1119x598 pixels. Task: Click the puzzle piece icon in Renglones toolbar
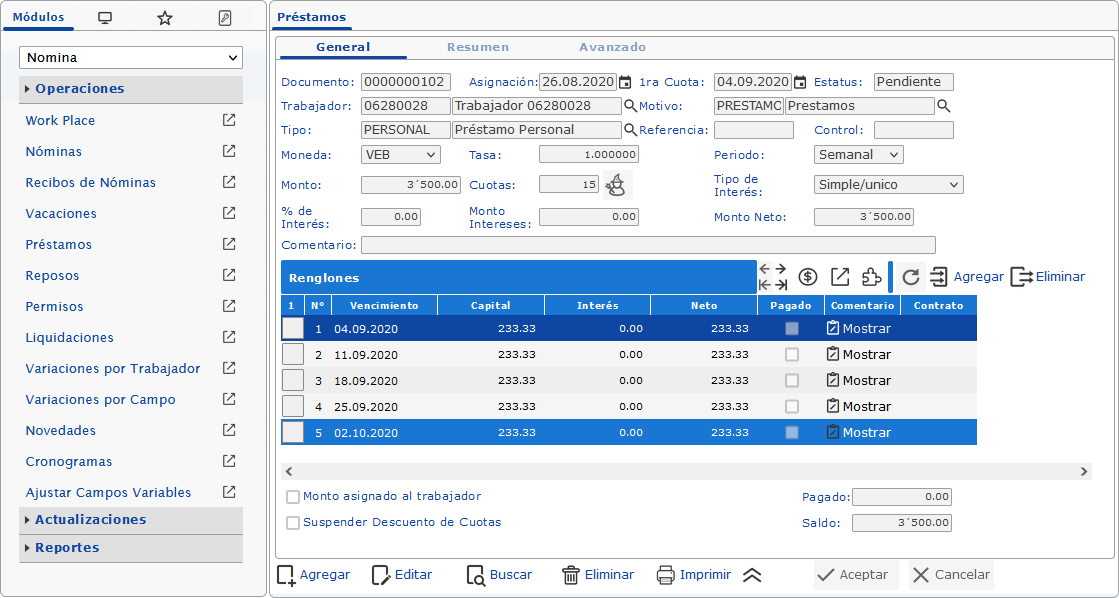(x=871, y=277)
